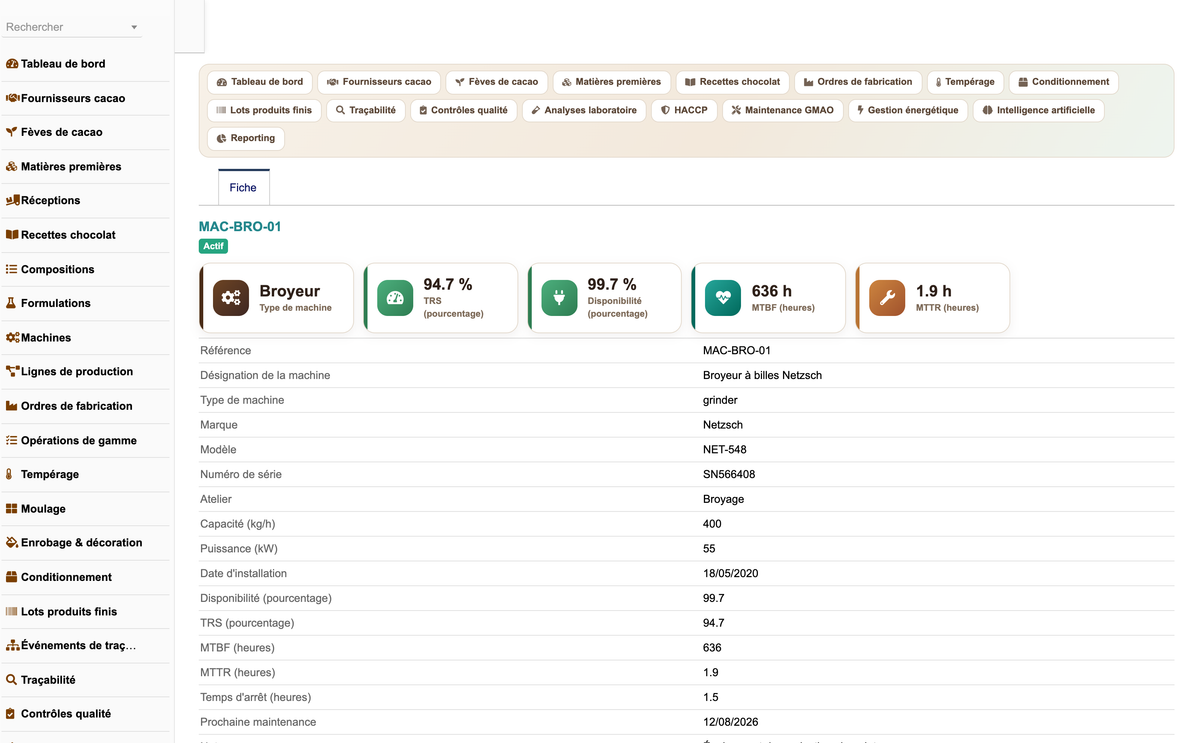Click the Traçabilité magnifier icon in sidebar

pos(12,680)
